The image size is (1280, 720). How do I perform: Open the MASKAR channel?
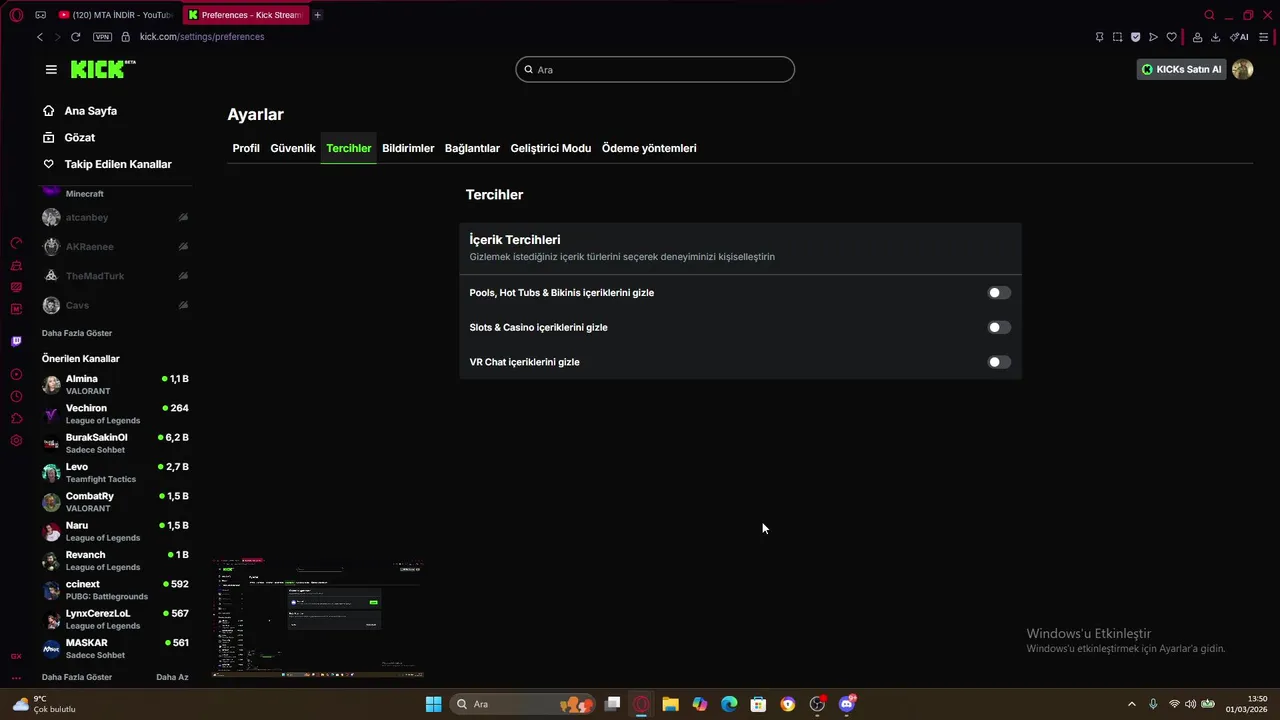tap(115, 649)
